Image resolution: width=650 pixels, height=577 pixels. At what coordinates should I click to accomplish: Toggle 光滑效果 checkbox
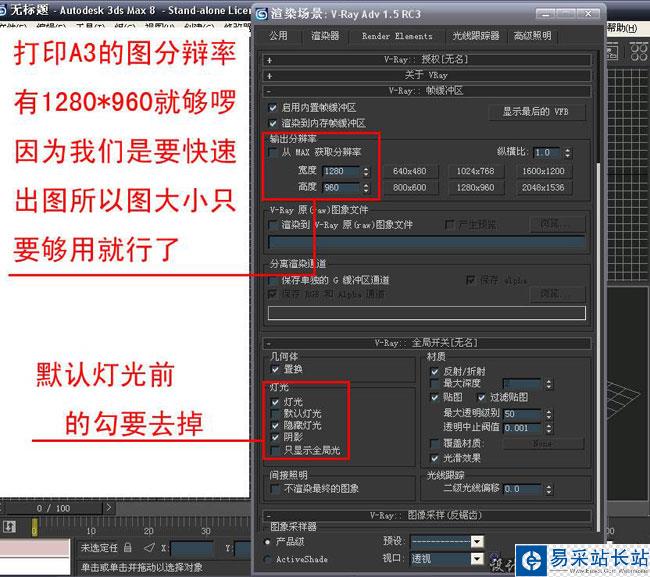coord(434,458)
